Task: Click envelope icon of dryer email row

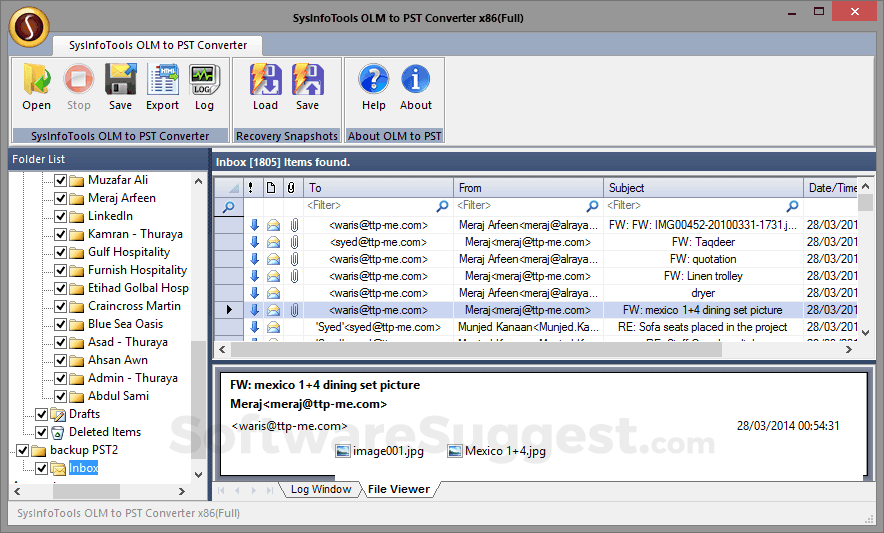Action: [x=273, y=293]
